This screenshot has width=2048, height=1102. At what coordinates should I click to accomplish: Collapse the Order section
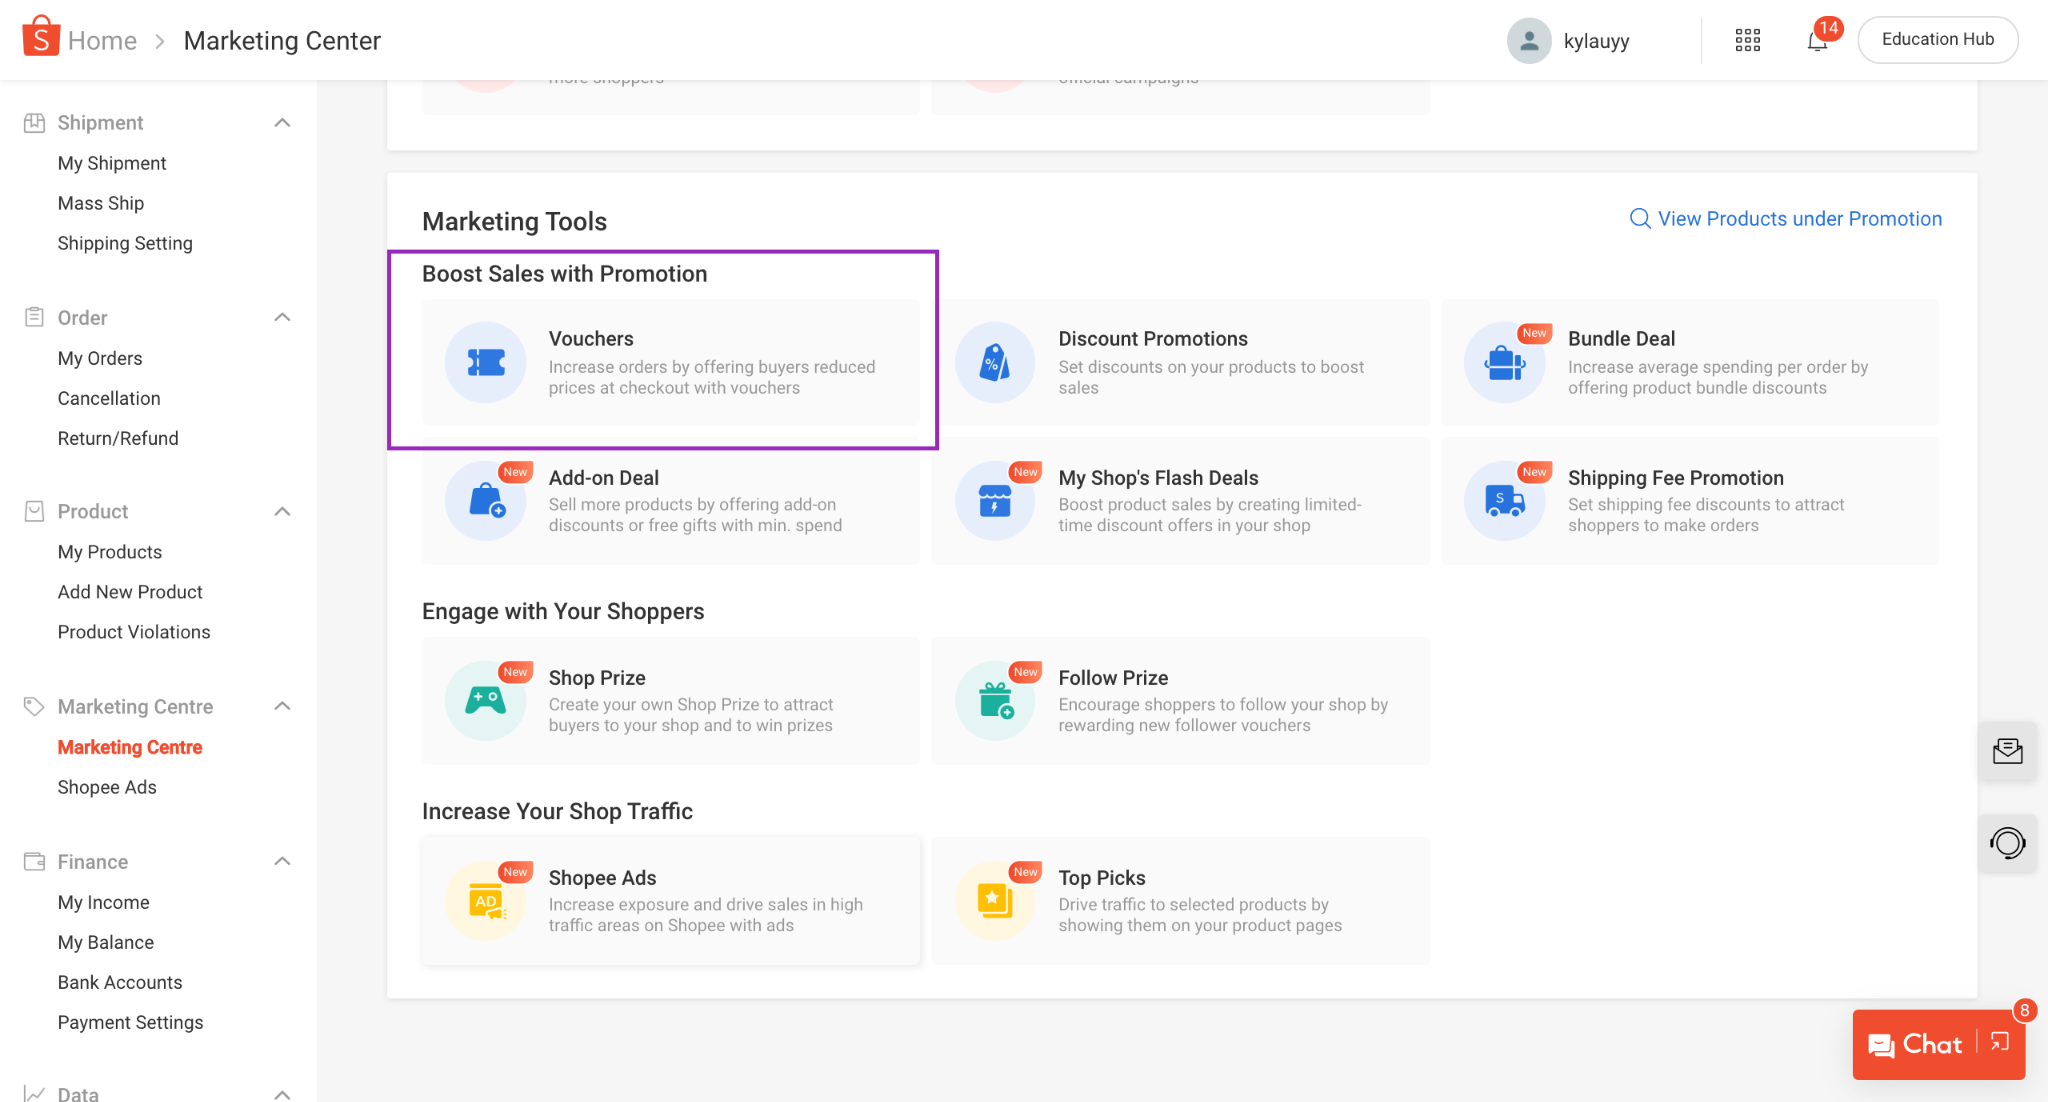(282, 317)
